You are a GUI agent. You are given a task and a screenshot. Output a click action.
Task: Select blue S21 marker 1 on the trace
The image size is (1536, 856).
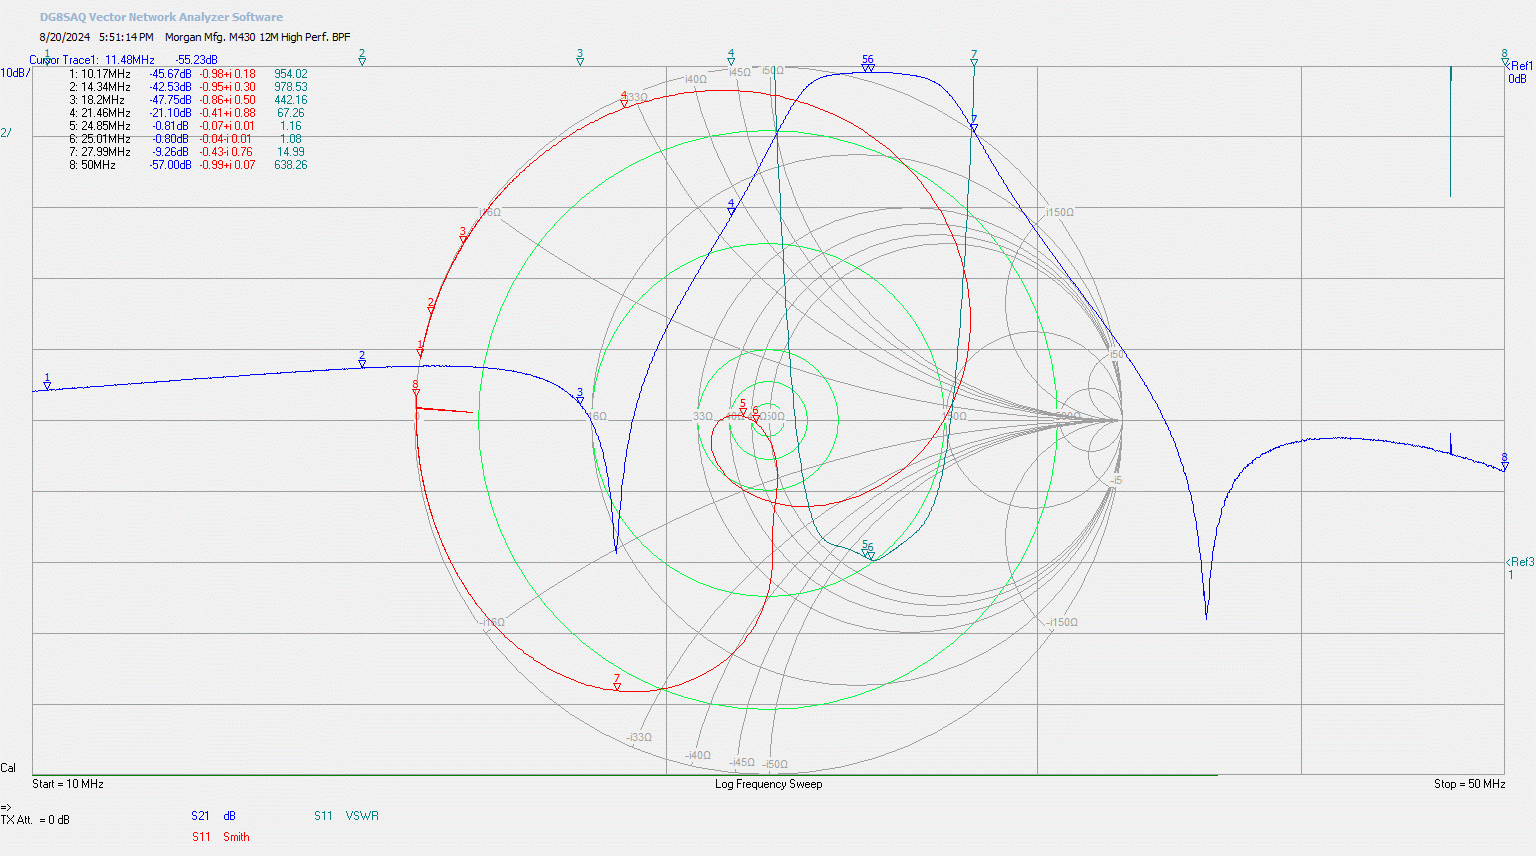[x=47, y=381]
